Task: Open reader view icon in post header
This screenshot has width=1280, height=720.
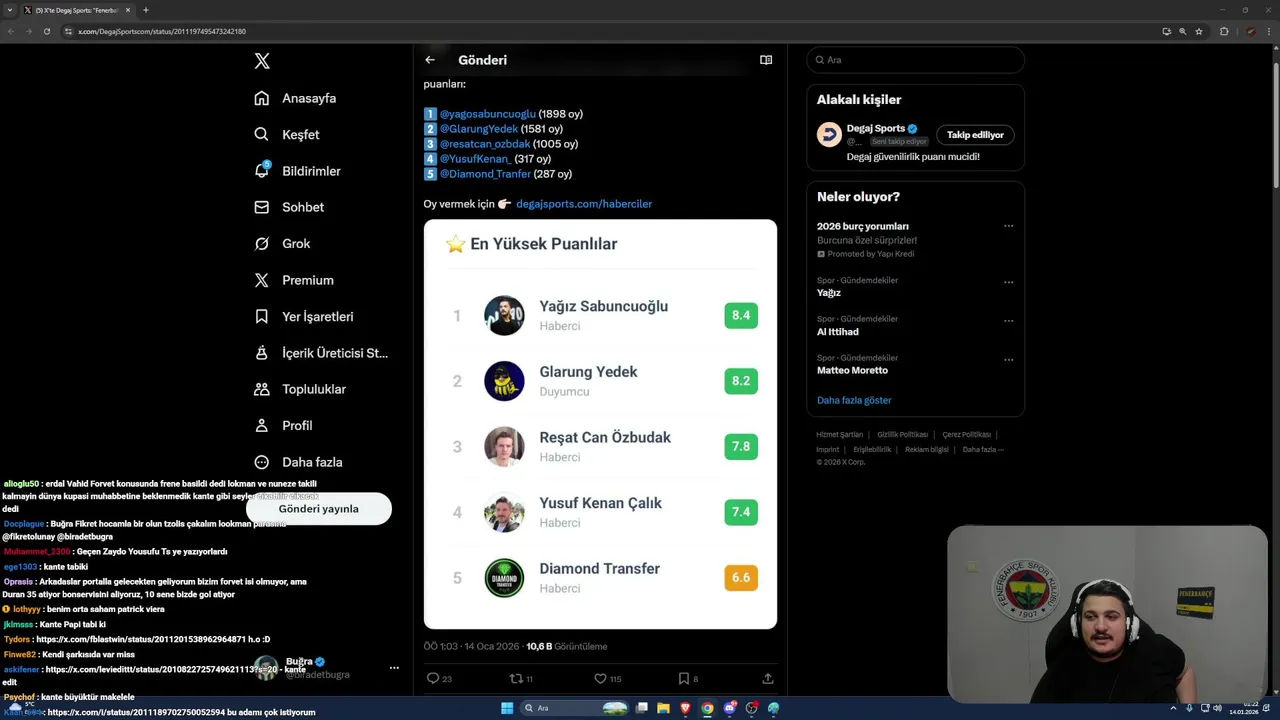Action: [x=766, y=60]
